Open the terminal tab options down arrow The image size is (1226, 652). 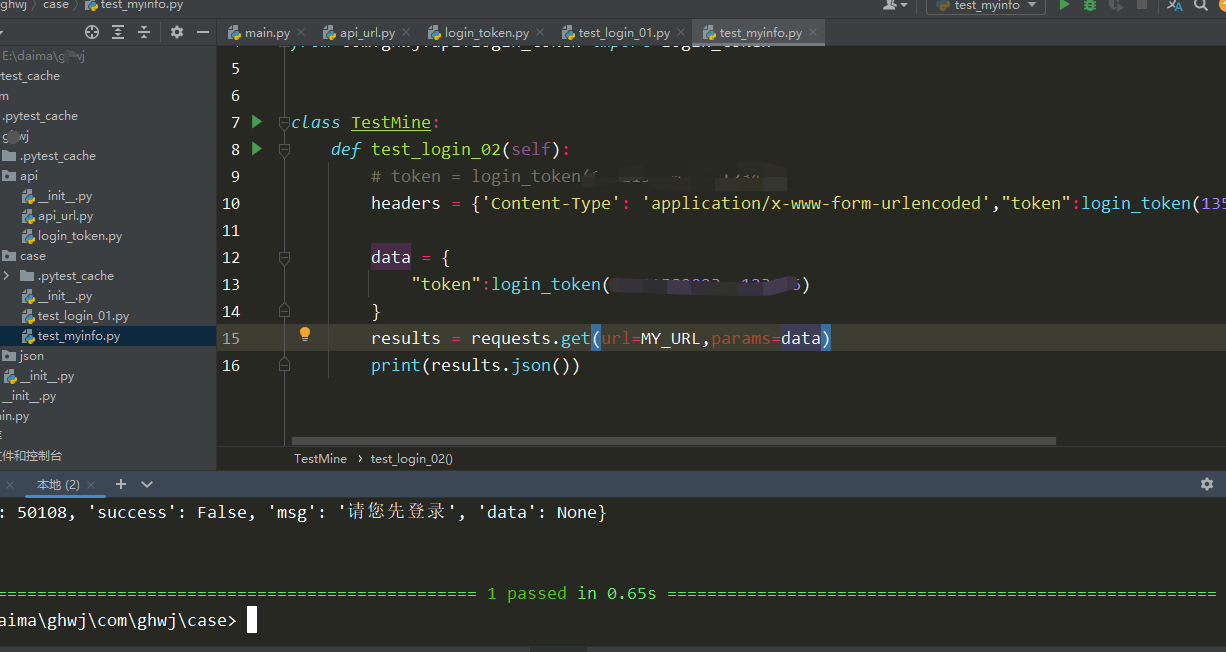147,484
